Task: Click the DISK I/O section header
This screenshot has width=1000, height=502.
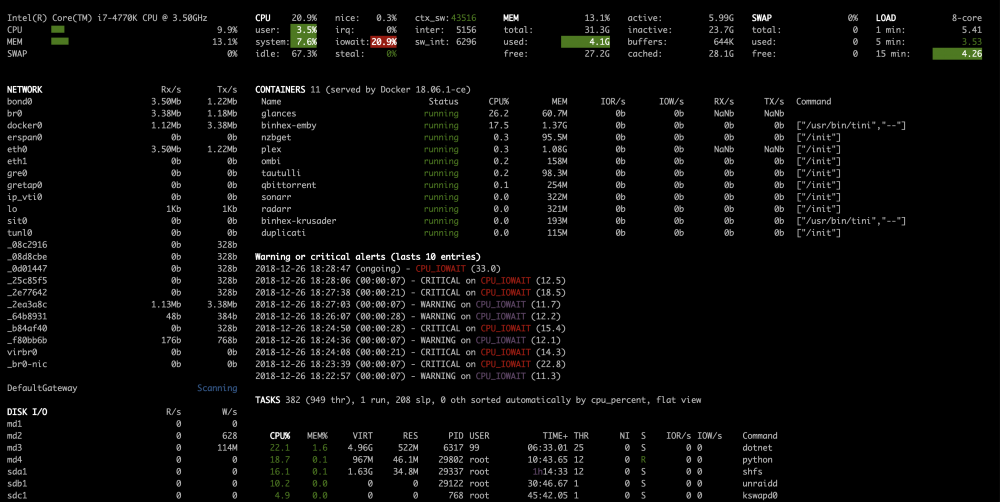Action: point(27,411)
